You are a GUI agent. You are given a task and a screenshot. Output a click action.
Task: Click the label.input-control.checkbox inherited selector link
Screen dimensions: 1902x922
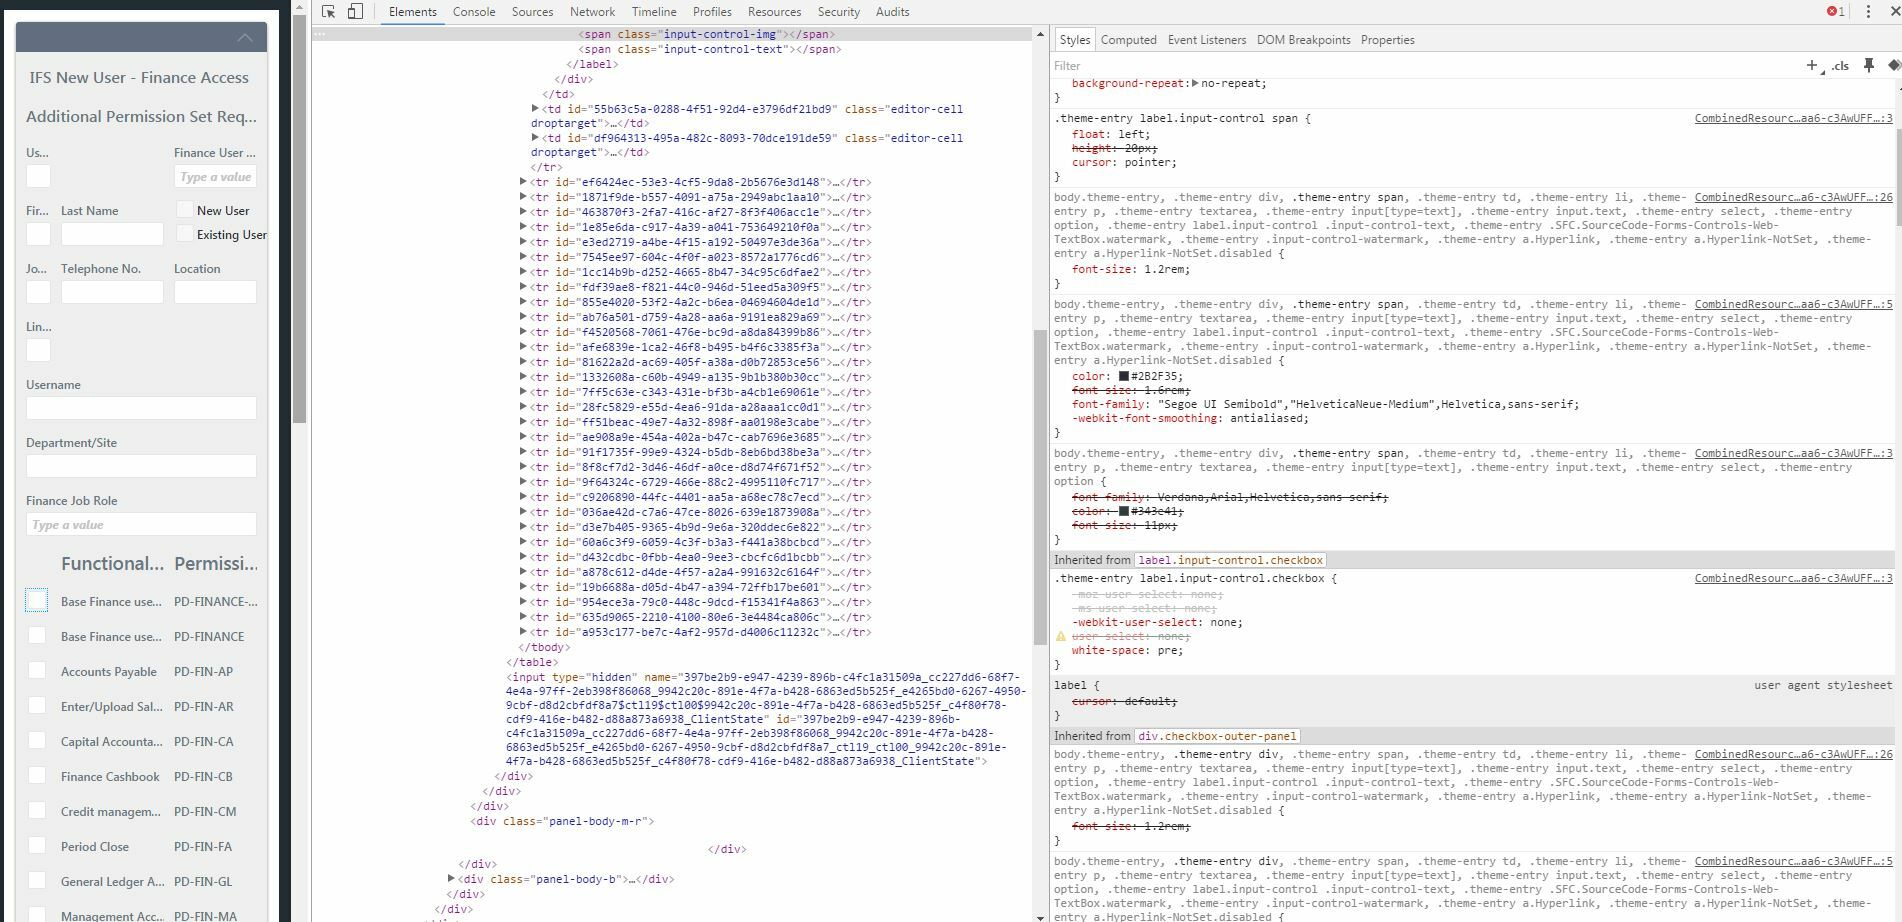(x=1230, y=560)
